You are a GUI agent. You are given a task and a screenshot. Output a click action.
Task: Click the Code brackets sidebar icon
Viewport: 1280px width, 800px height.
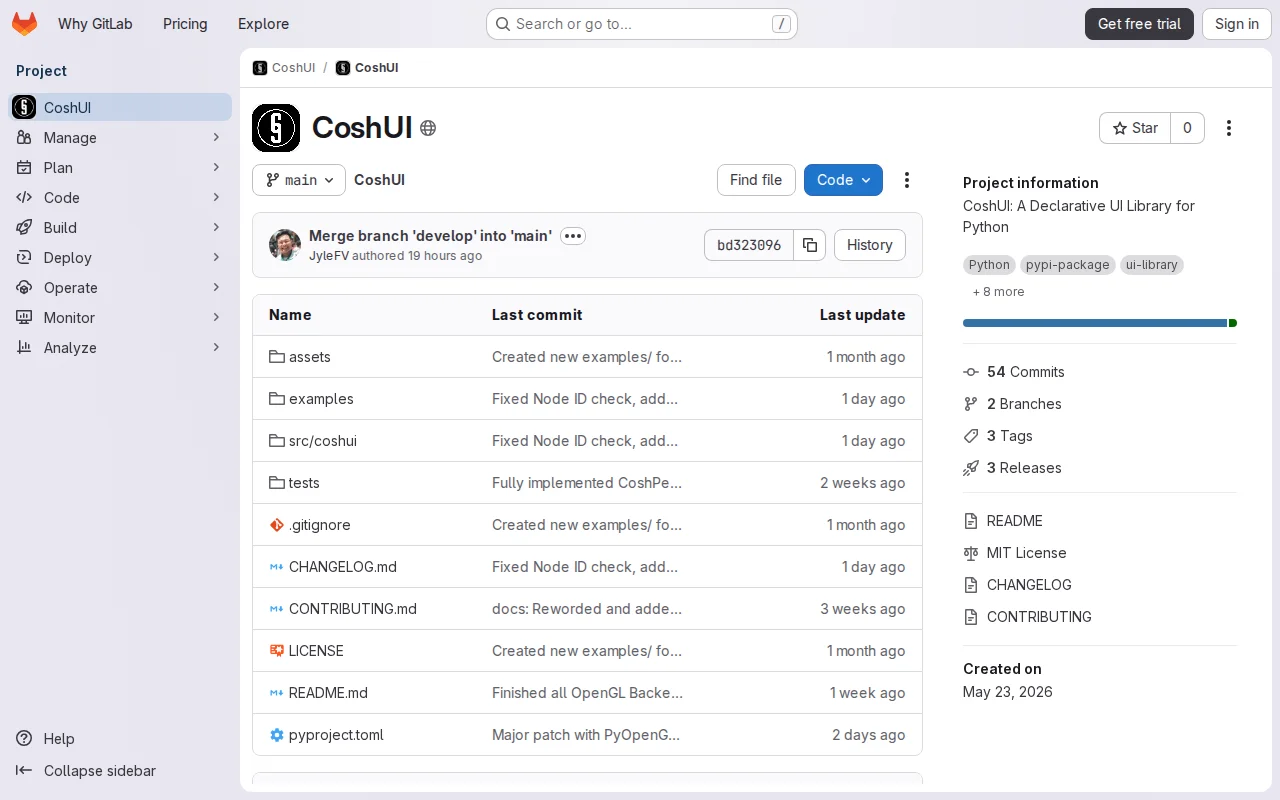coord(24,197)
